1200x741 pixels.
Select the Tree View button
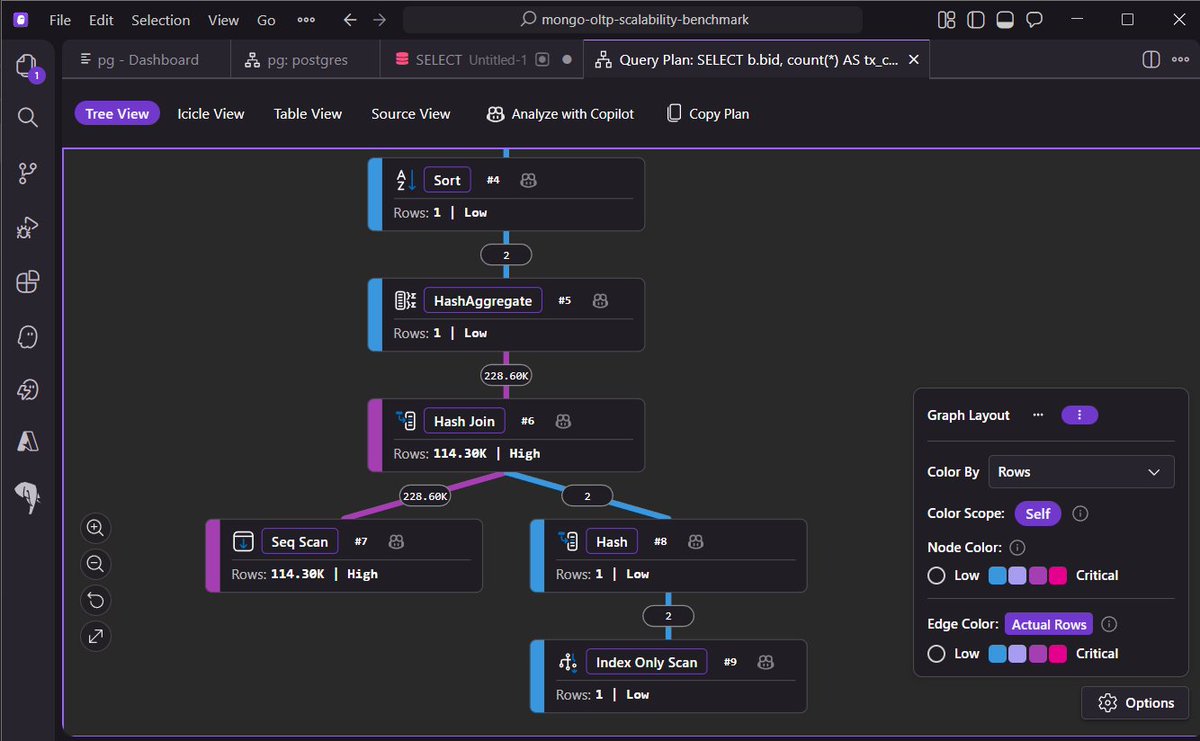[117, 114]
